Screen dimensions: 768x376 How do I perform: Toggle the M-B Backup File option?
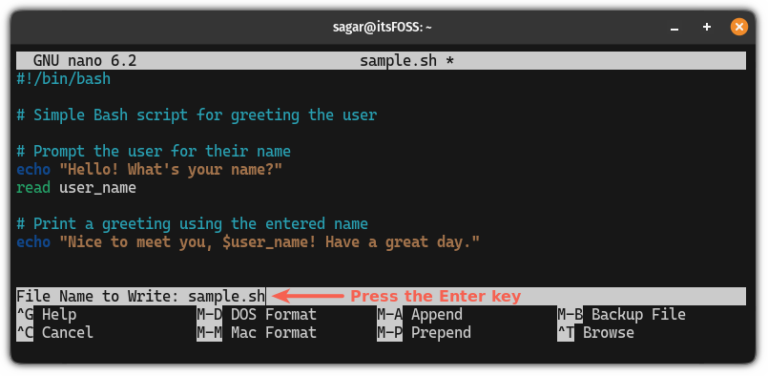tap(622, 314)
